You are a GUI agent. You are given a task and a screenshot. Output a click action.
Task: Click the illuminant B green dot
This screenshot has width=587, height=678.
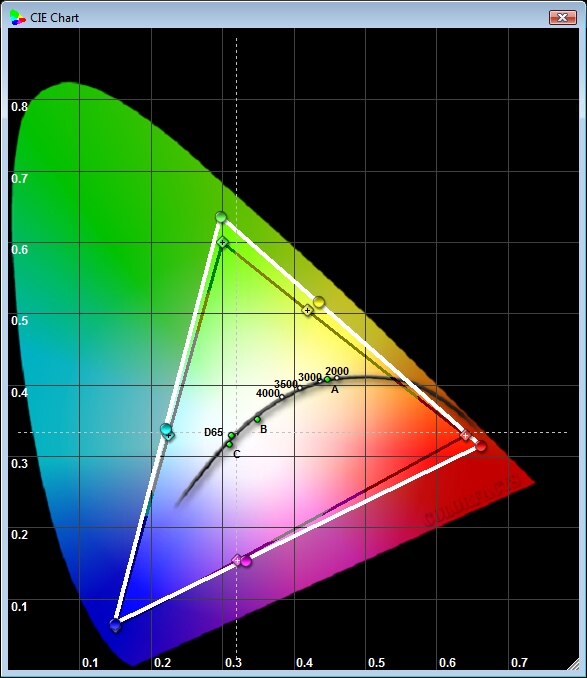coord(257,419)
